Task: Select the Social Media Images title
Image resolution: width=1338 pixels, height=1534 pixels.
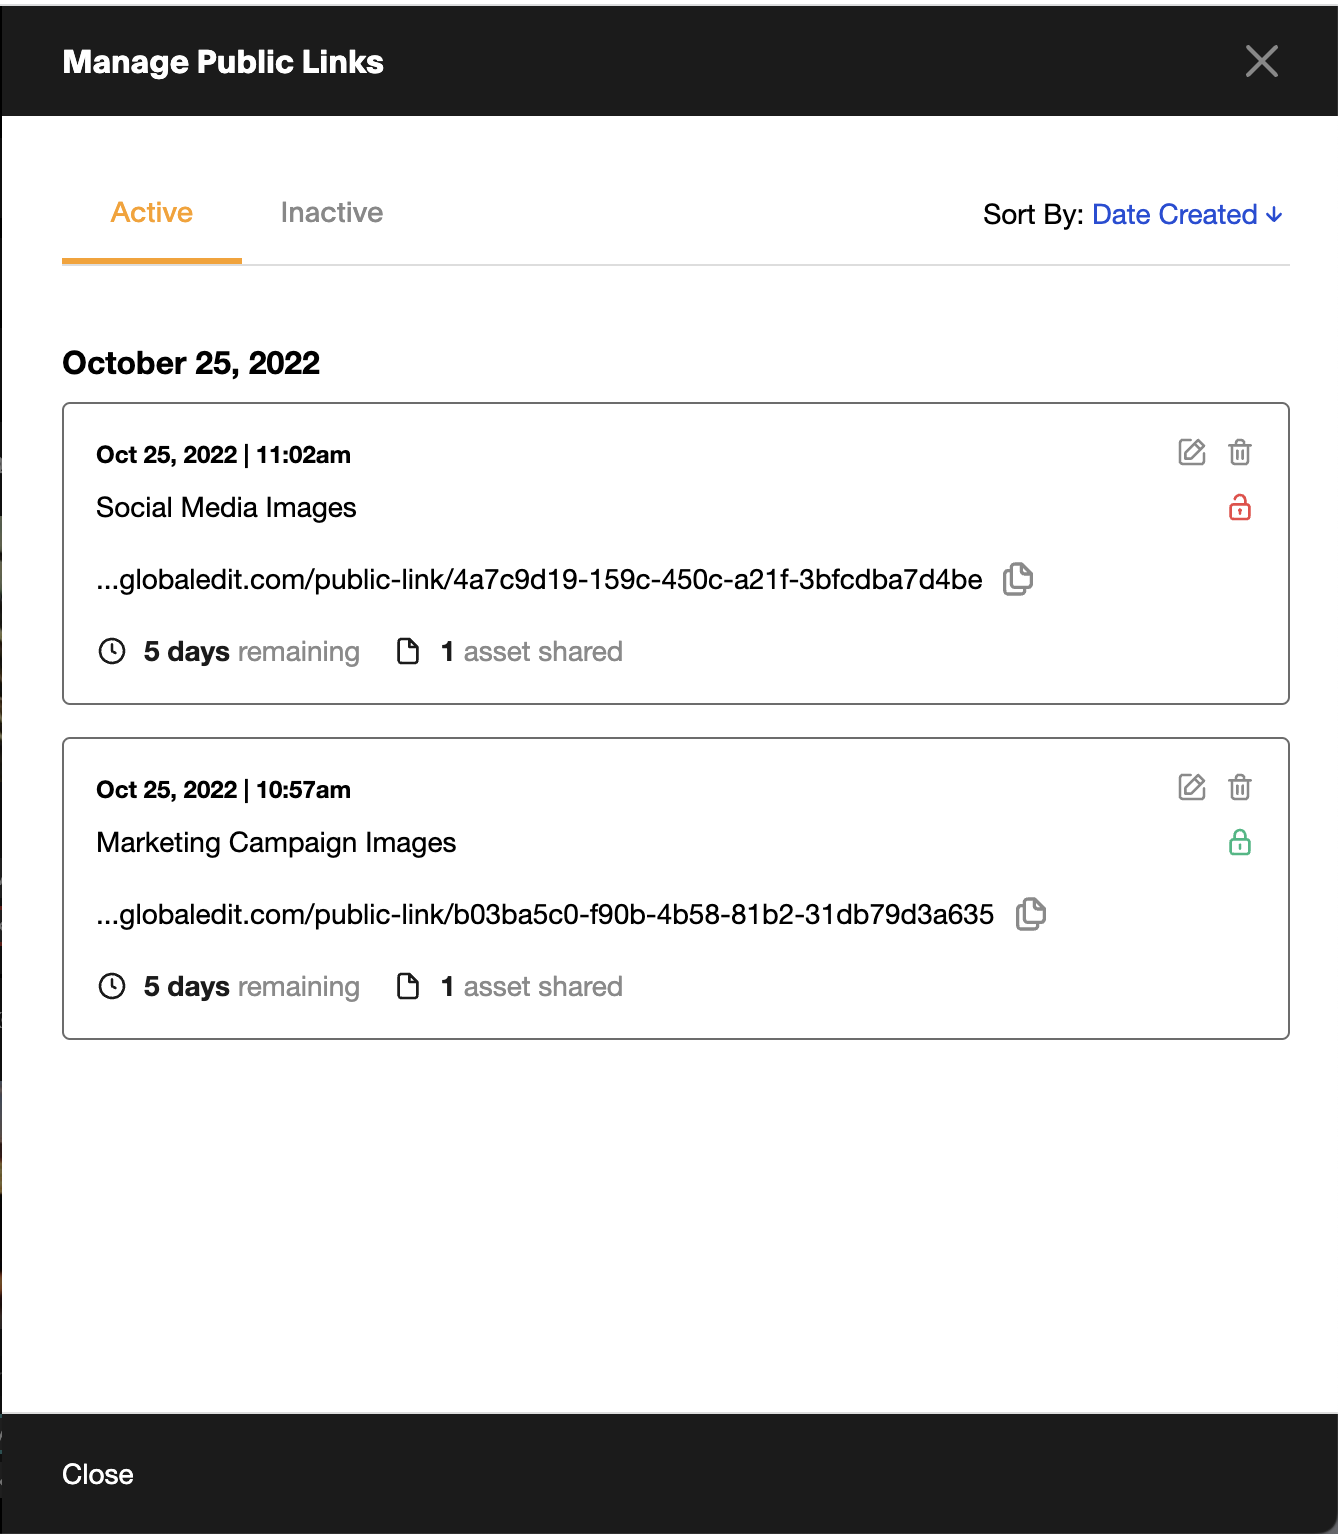Action: [x=226, y=508]
